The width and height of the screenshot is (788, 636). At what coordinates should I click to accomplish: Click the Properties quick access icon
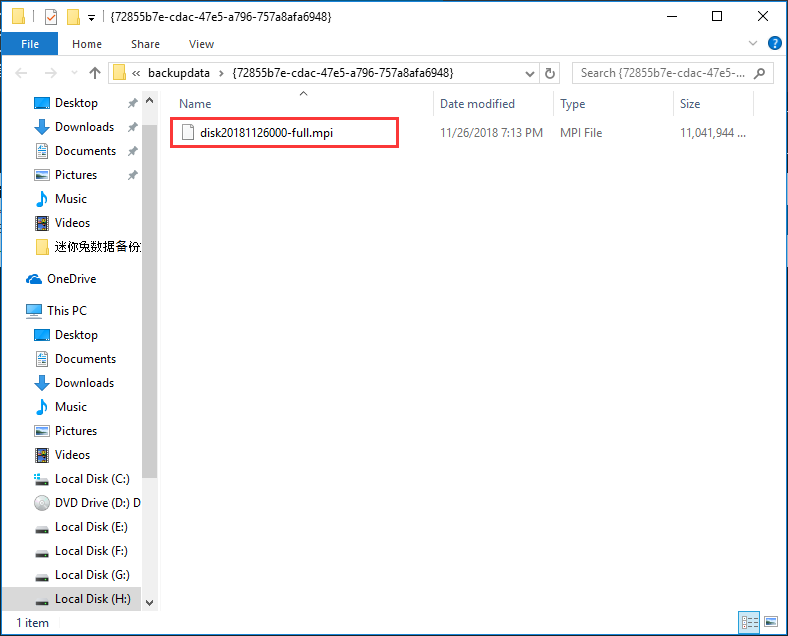click(51, 17)
